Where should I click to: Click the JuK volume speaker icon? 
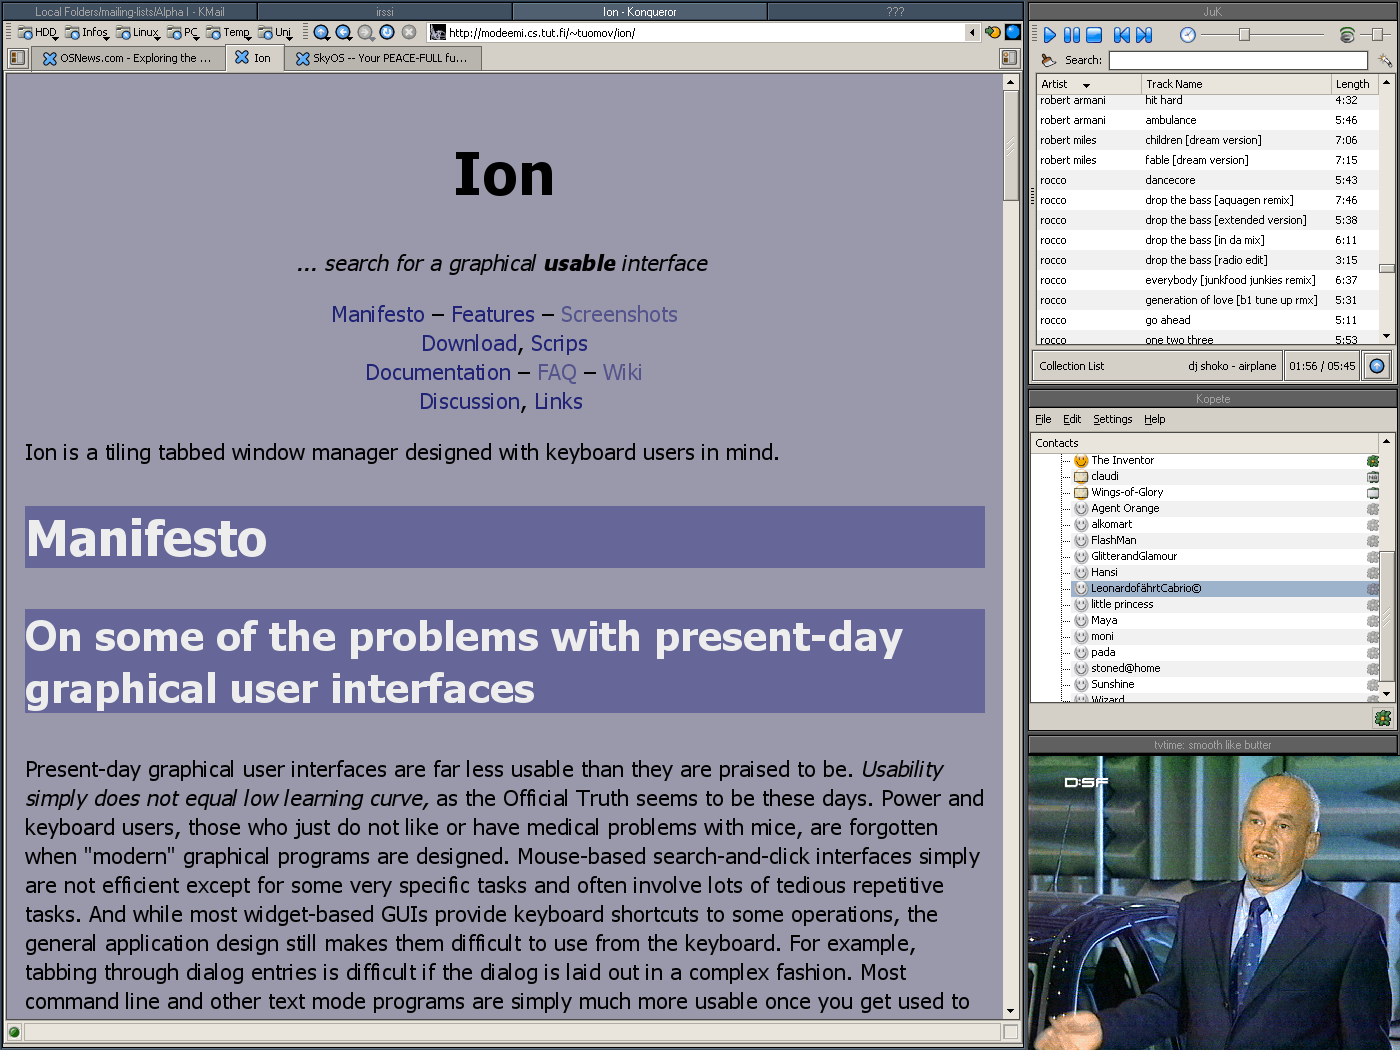pos(1347,35)
